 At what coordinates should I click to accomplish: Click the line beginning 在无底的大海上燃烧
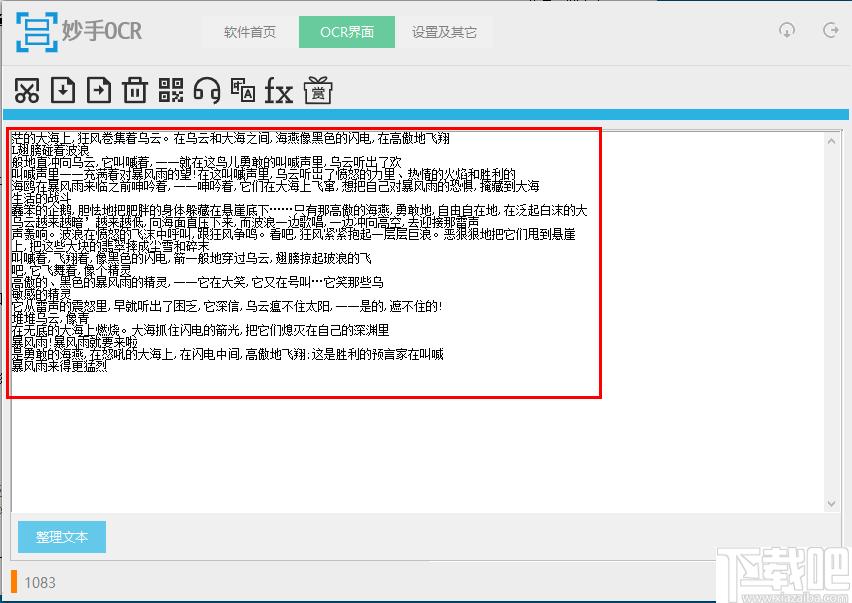tap(200, 330)
